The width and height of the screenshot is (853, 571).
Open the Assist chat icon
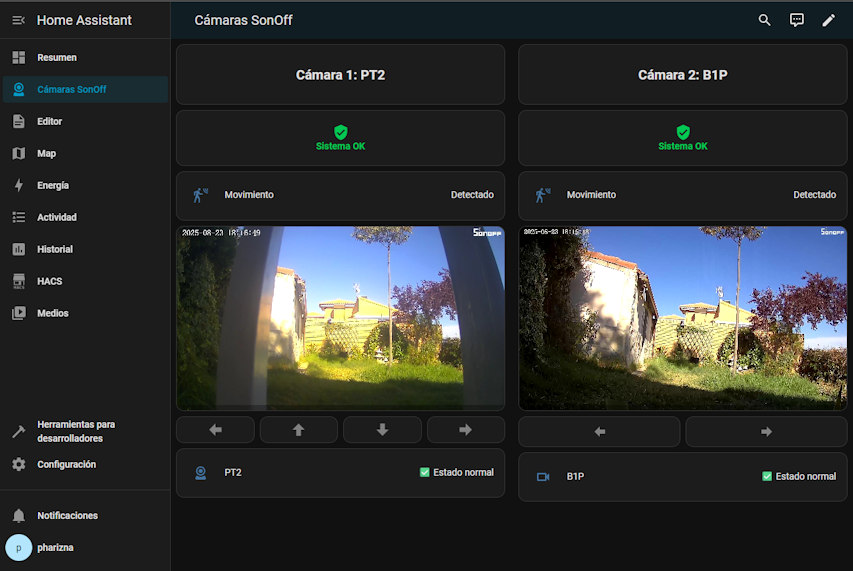(796, 20)
